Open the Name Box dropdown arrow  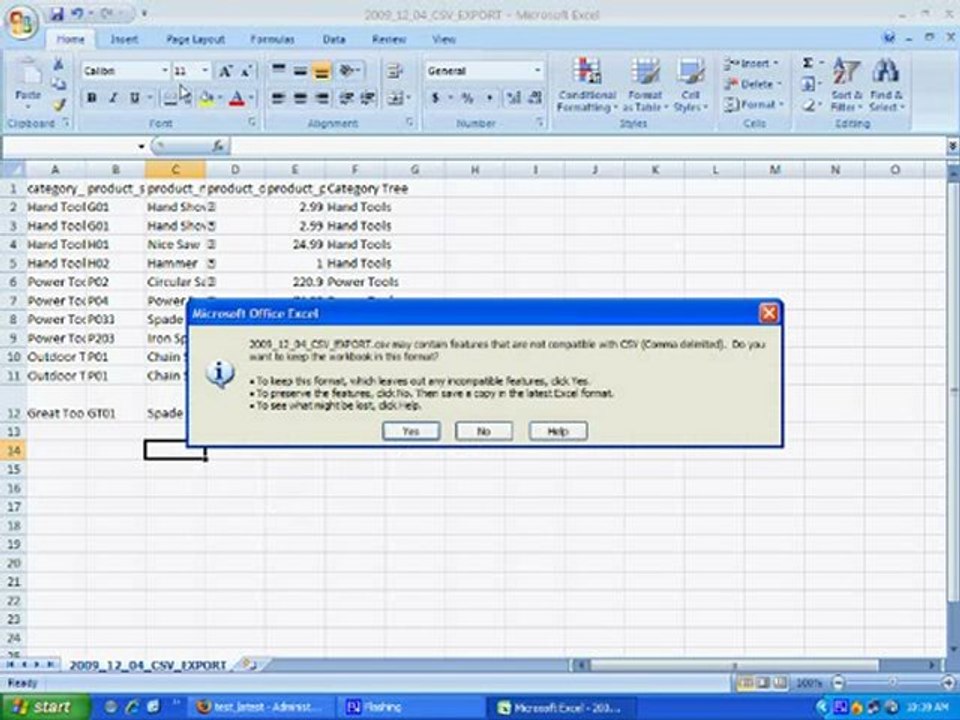[x=141, y=146]
